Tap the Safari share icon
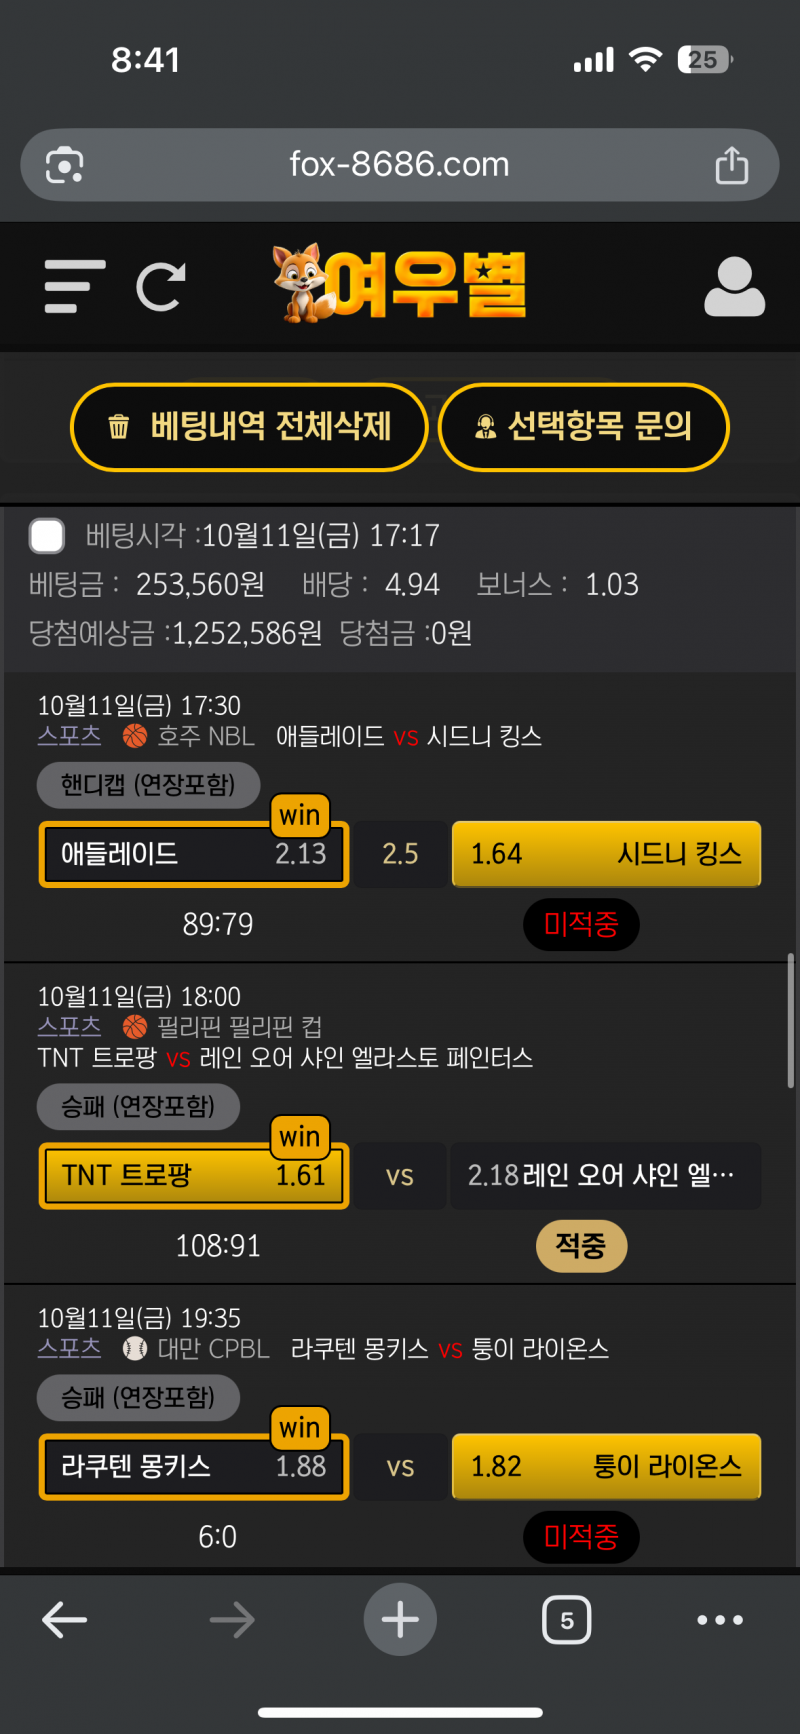Viewport: 800px width, 1734px height. point(731,165)
